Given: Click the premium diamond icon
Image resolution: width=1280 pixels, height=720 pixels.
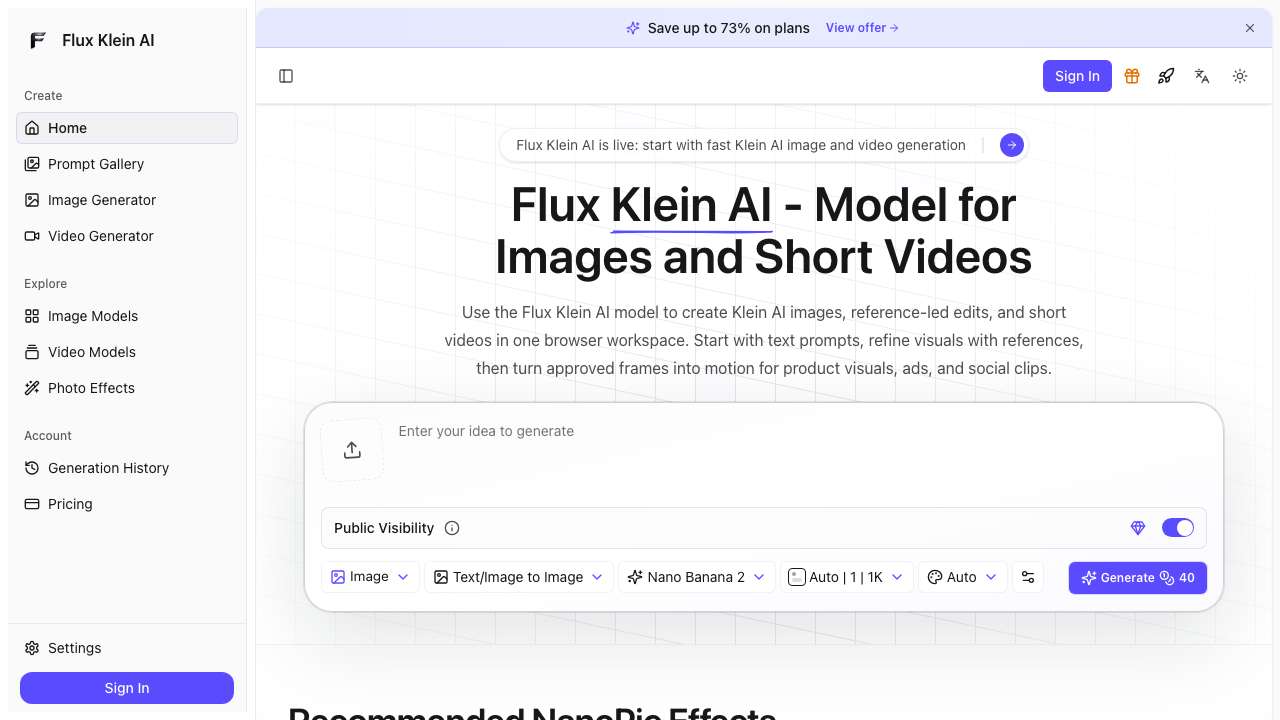Looking at the screenshot, I should click(x=1138, y=528).
